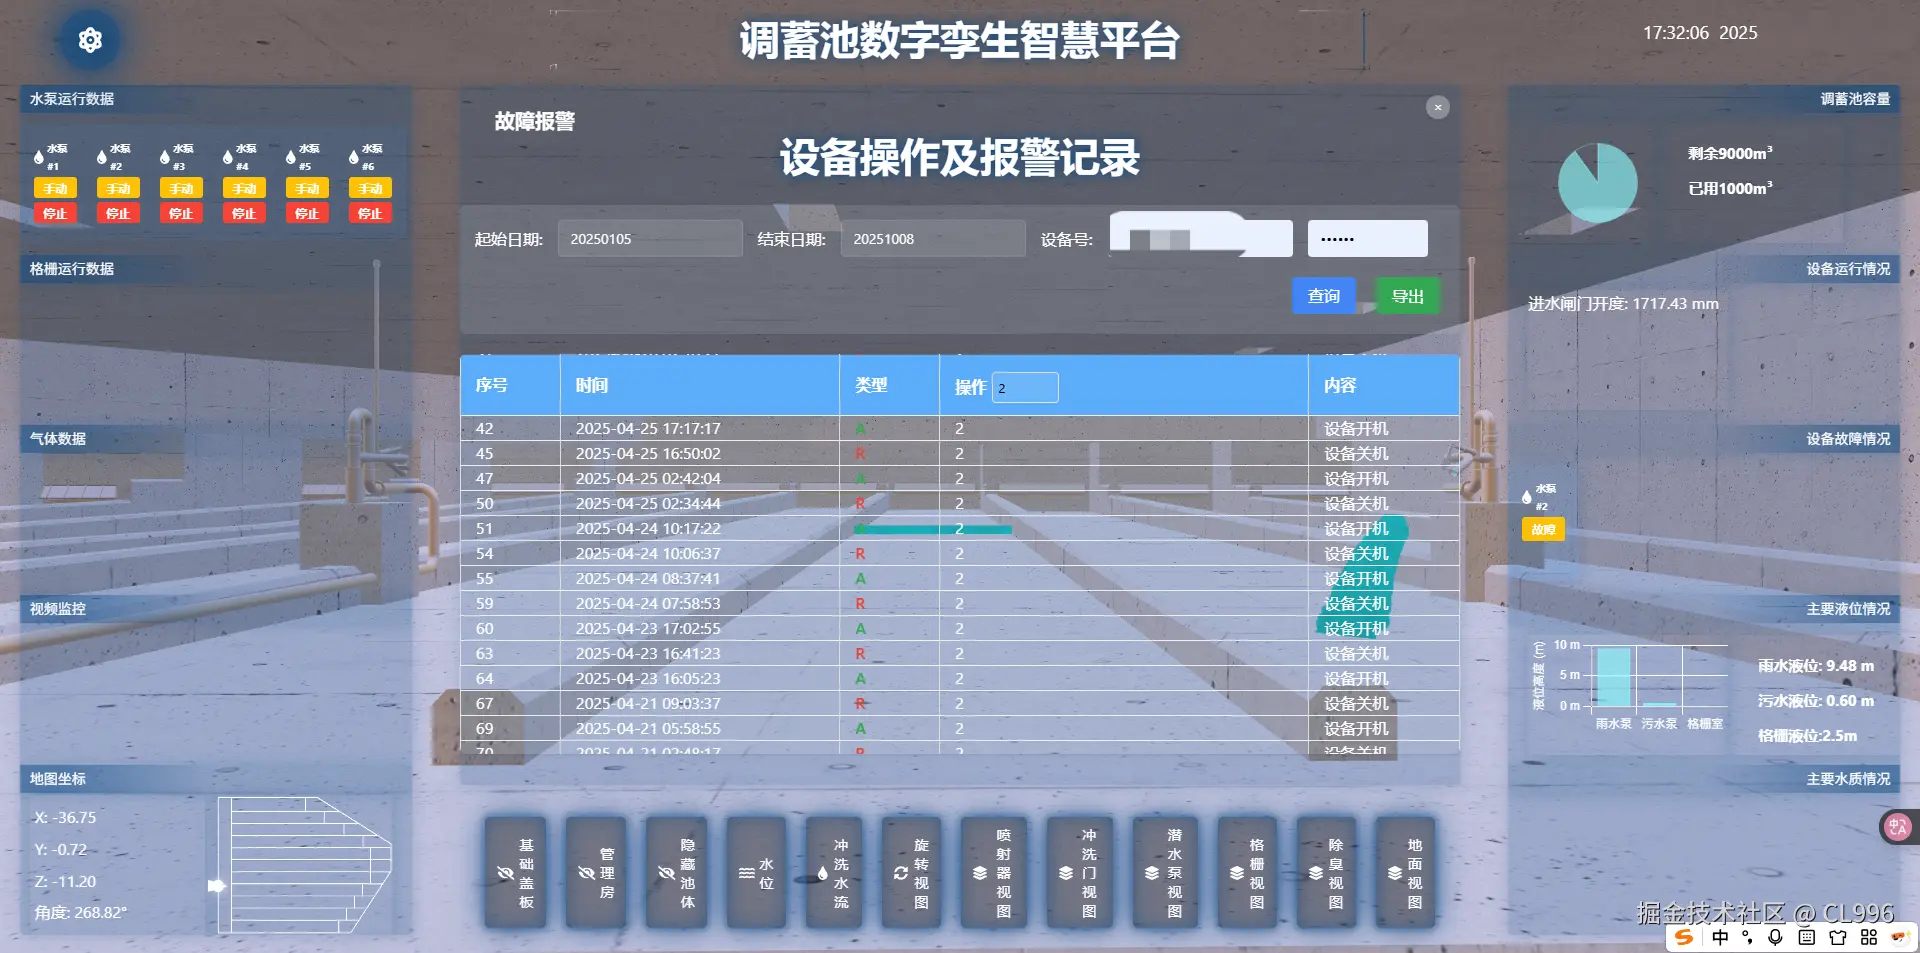Expand the 气体数据 panel
The width and height of the screenshot is (1920, 953).
[x=57, y=438]
